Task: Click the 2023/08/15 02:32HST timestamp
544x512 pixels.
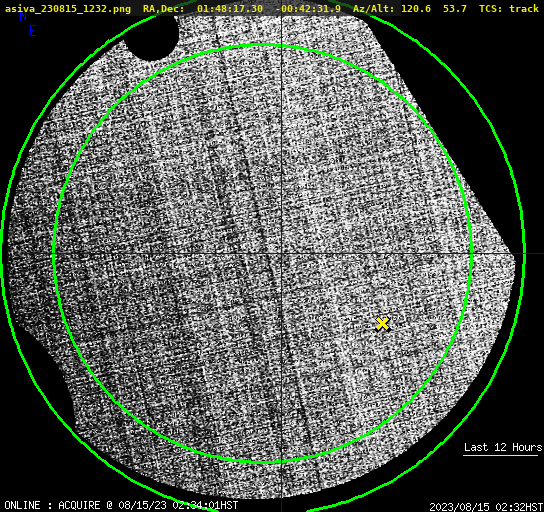Action: (486, 507)
